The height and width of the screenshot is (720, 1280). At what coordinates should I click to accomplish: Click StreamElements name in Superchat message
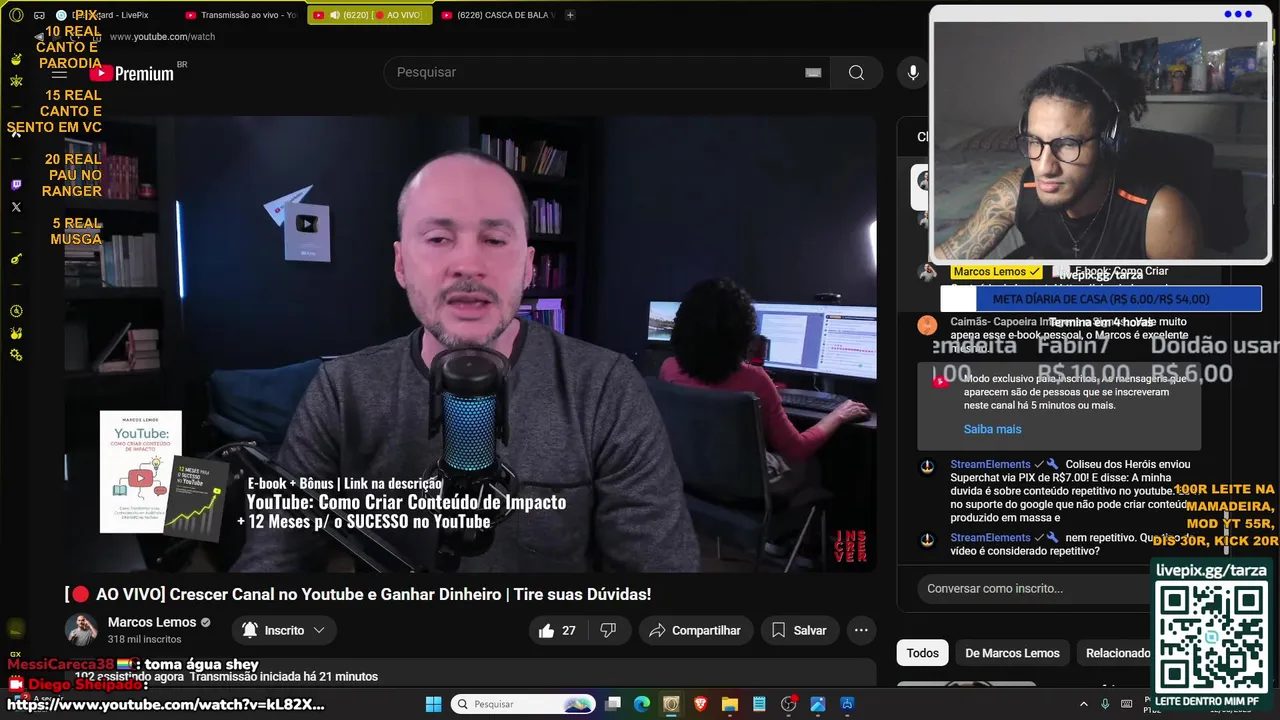coord(990,464)
